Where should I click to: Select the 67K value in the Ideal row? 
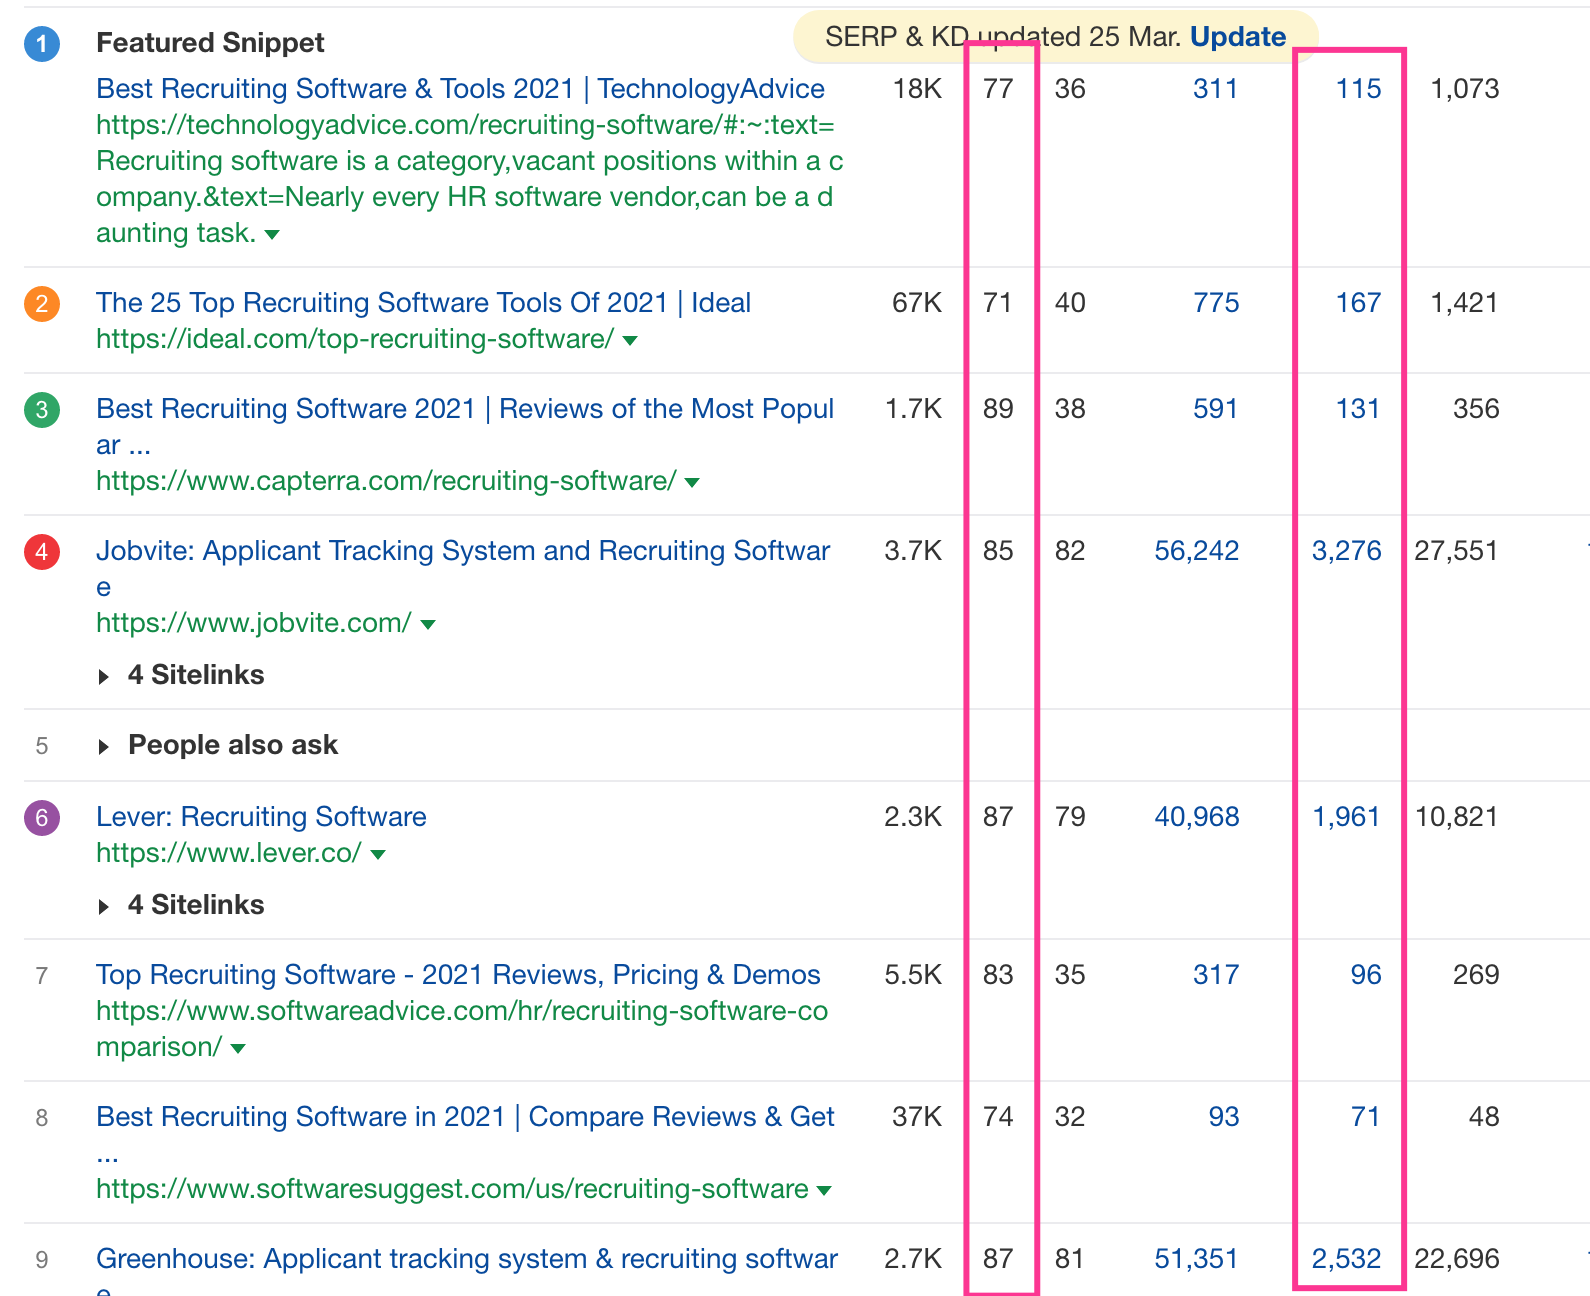coord(917,303)
